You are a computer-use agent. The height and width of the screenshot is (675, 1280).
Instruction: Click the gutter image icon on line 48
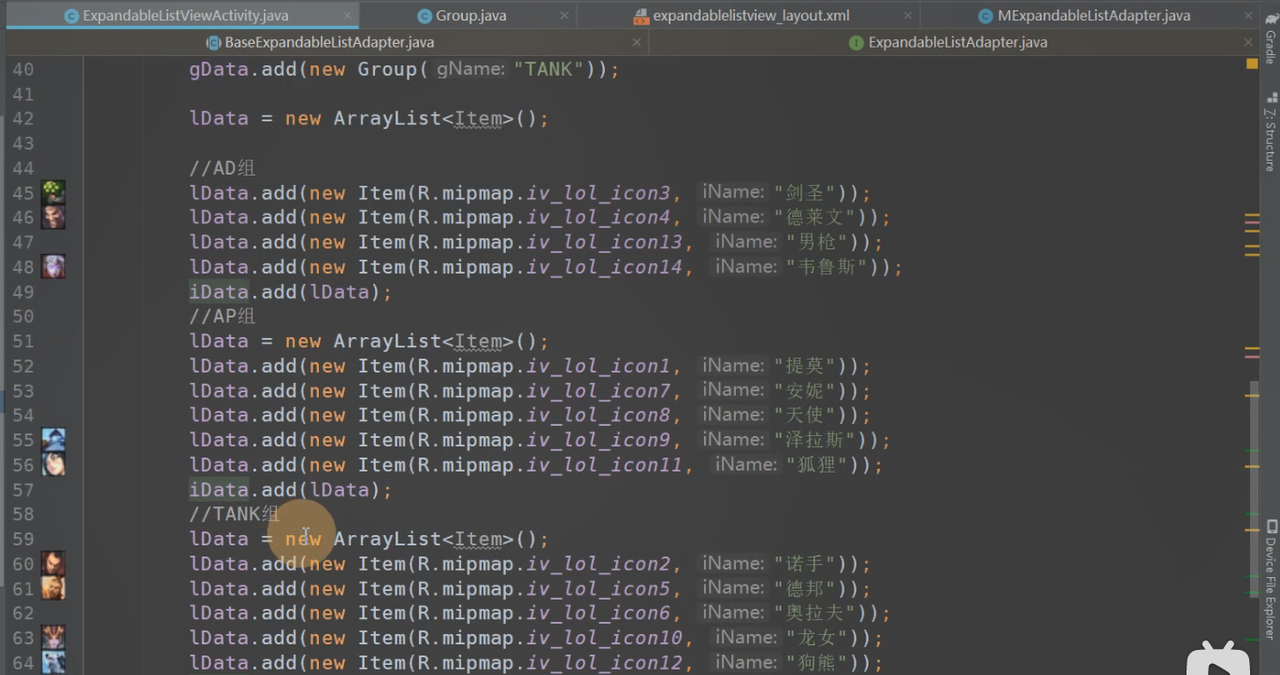coord(53,267)
